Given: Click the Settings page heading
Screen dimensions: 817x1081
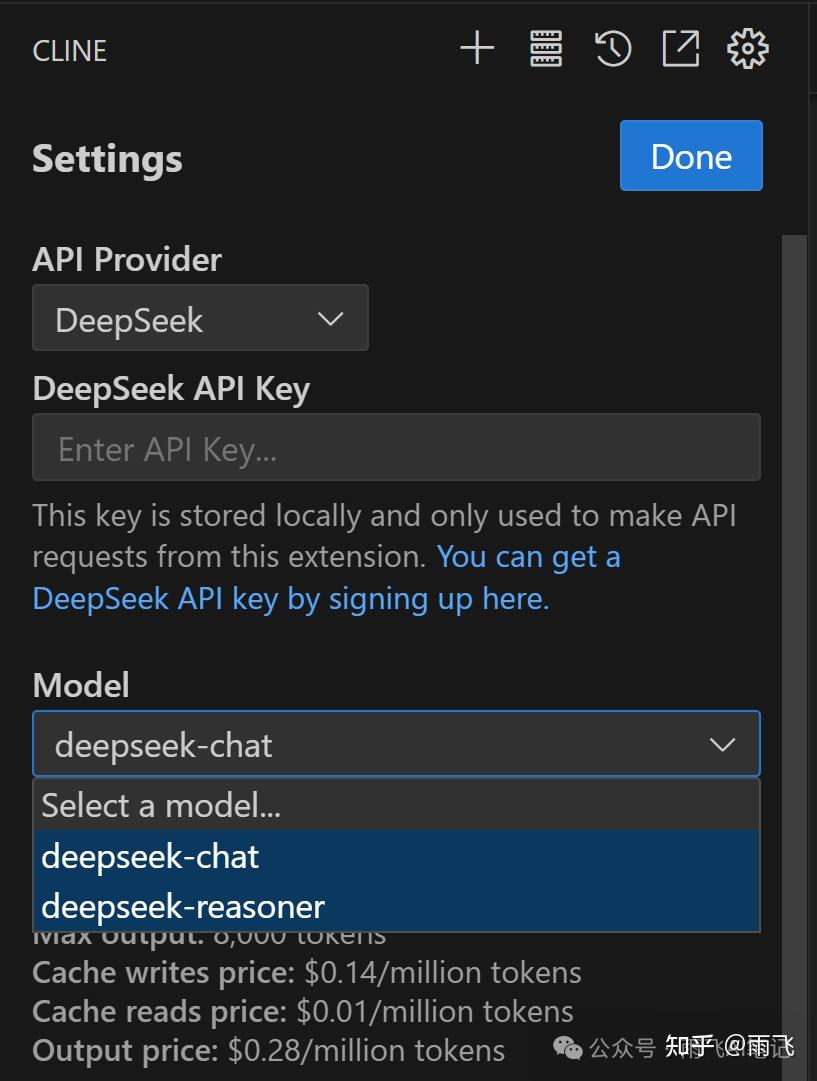Looking at the screenshot, I should [106, 157].
